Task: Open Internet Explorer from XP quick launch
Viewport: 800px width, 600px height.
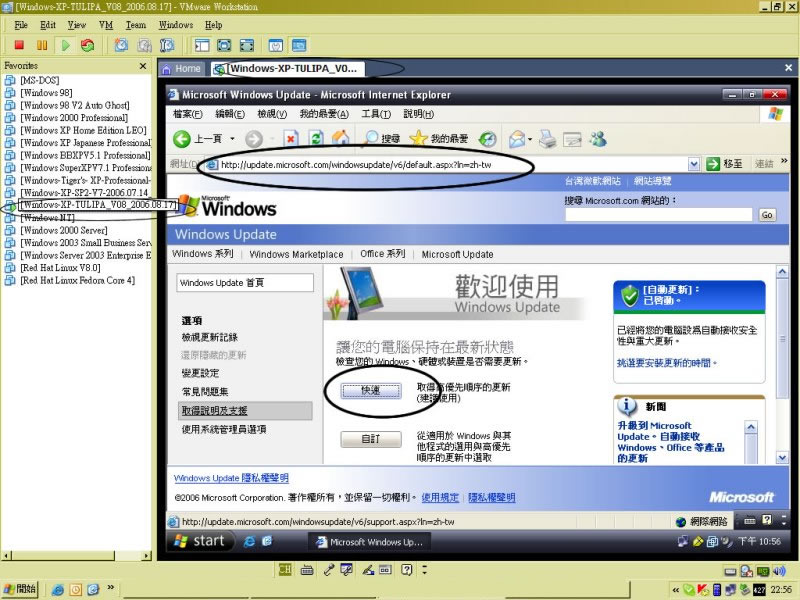Action: (x=248, y=541)
